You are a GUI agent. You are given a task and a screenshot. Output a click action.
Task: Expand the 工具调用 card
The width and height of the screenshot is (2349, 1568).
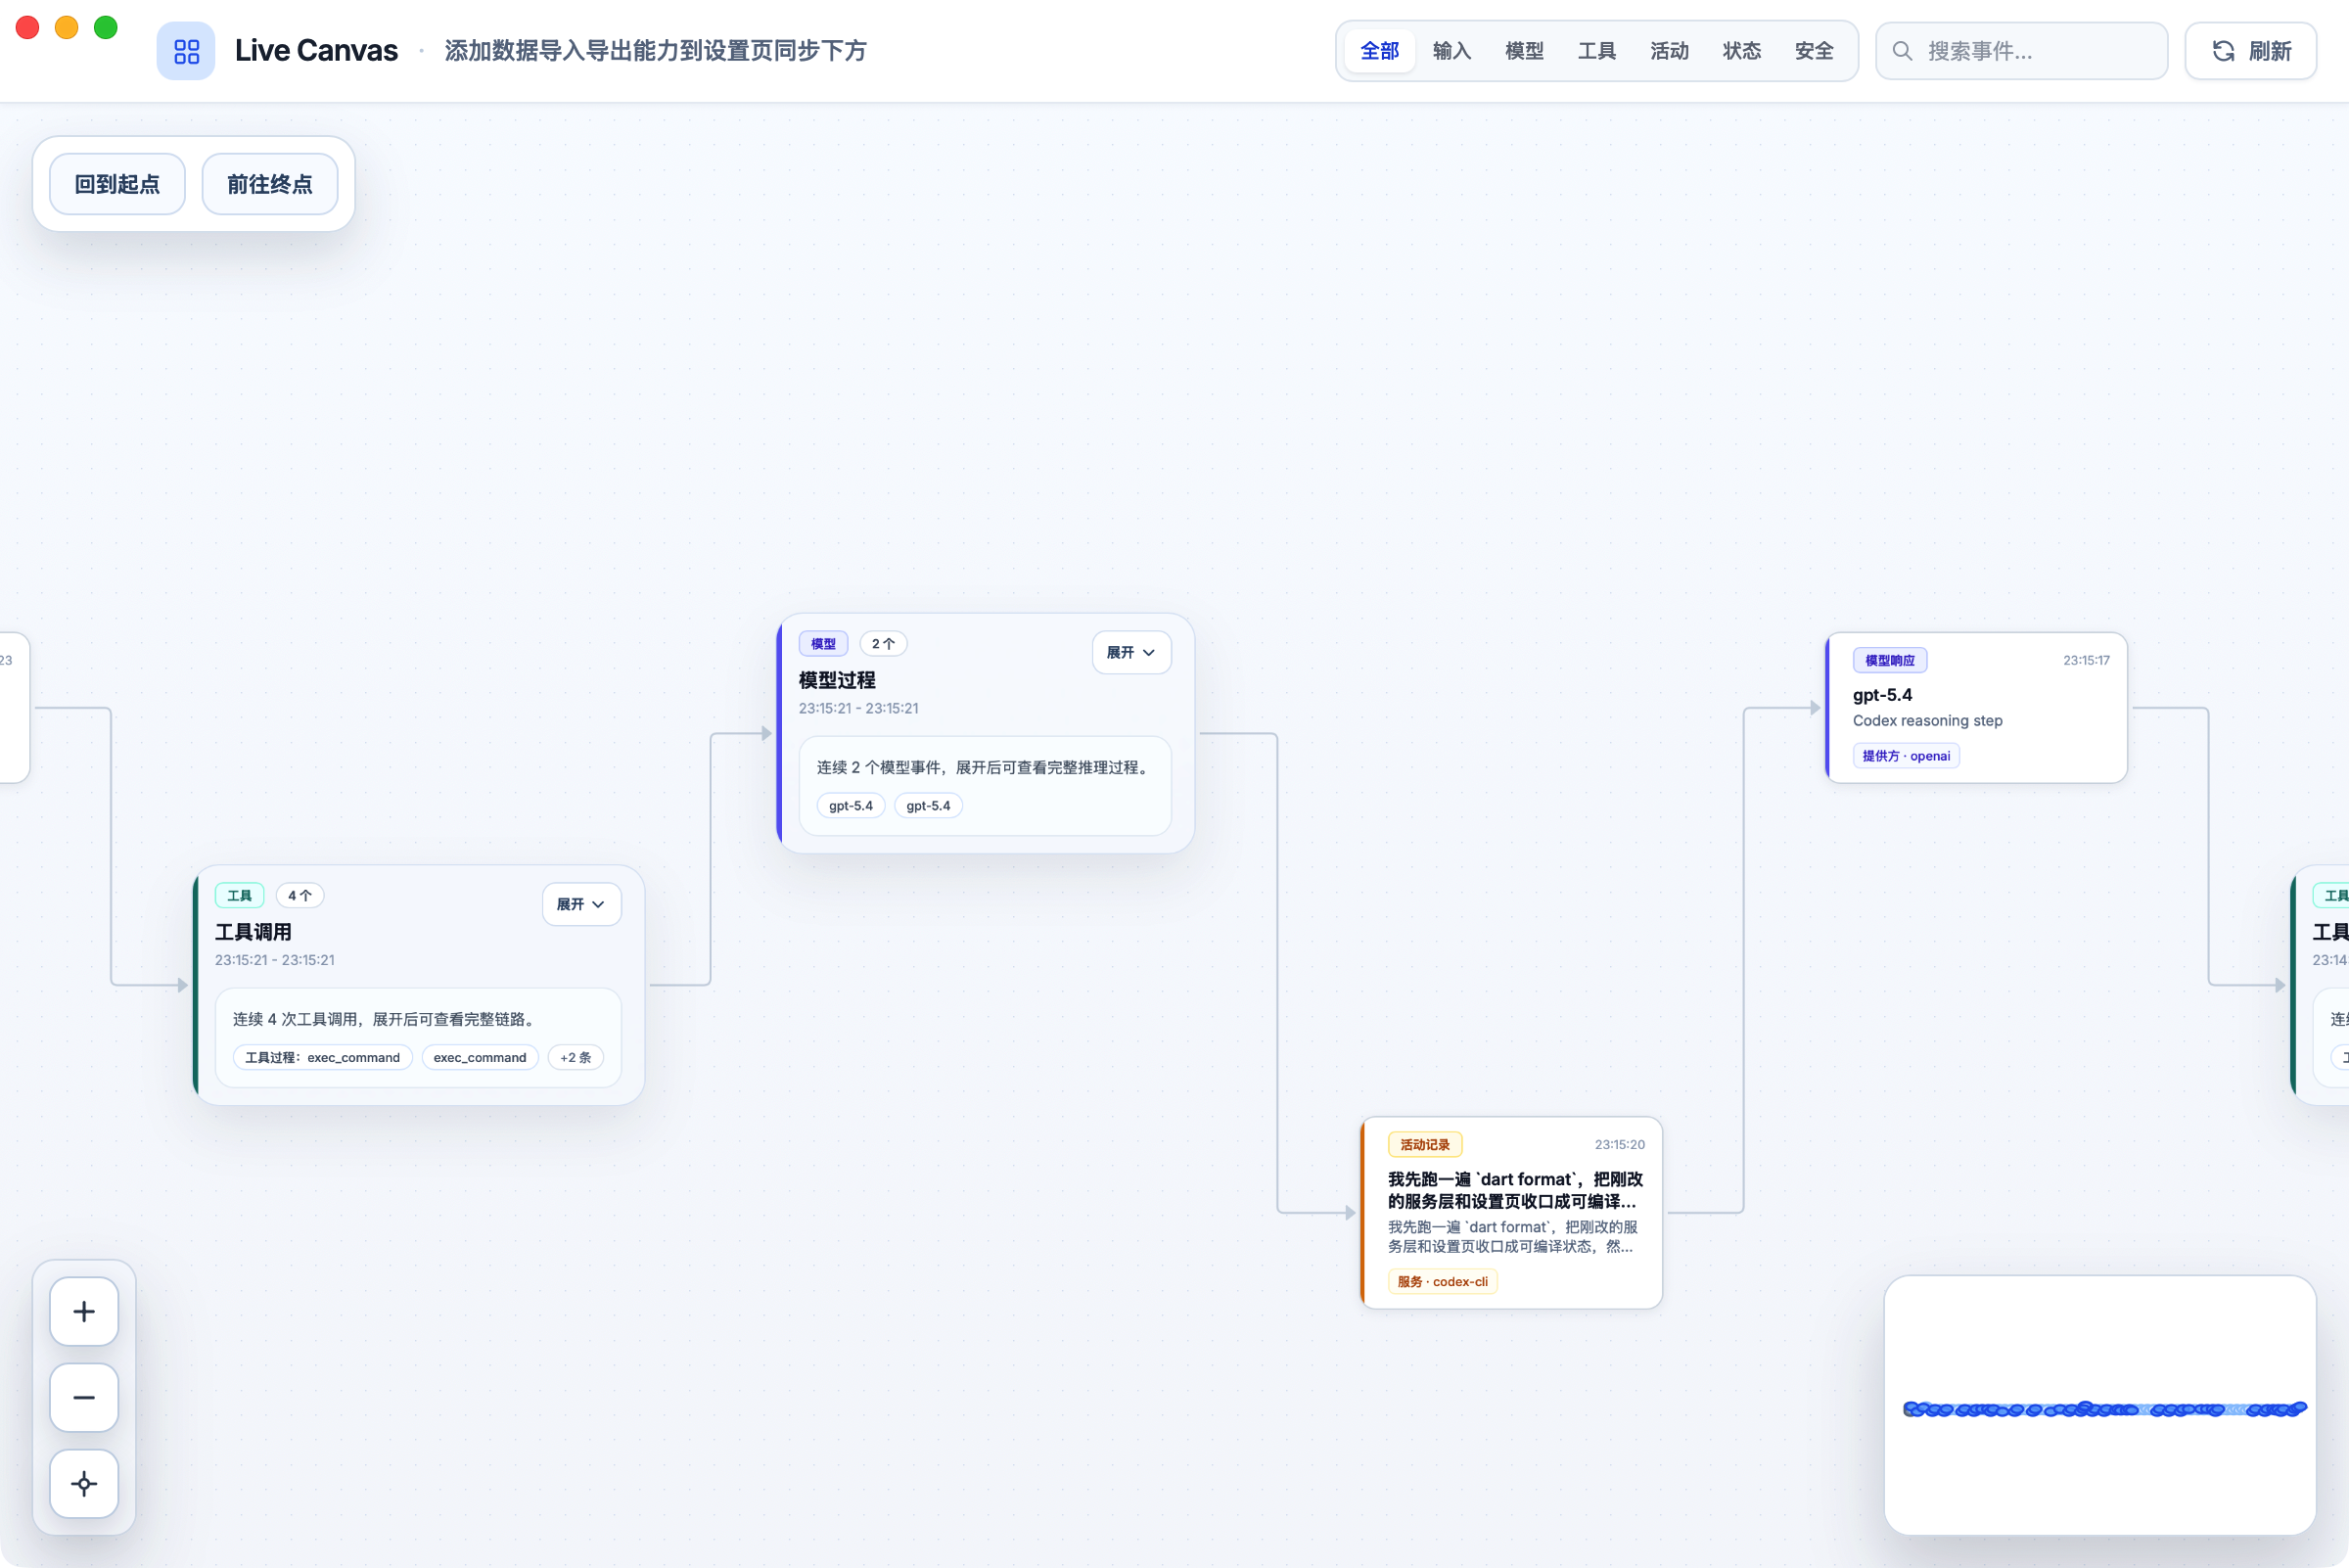tap(580, 903)
